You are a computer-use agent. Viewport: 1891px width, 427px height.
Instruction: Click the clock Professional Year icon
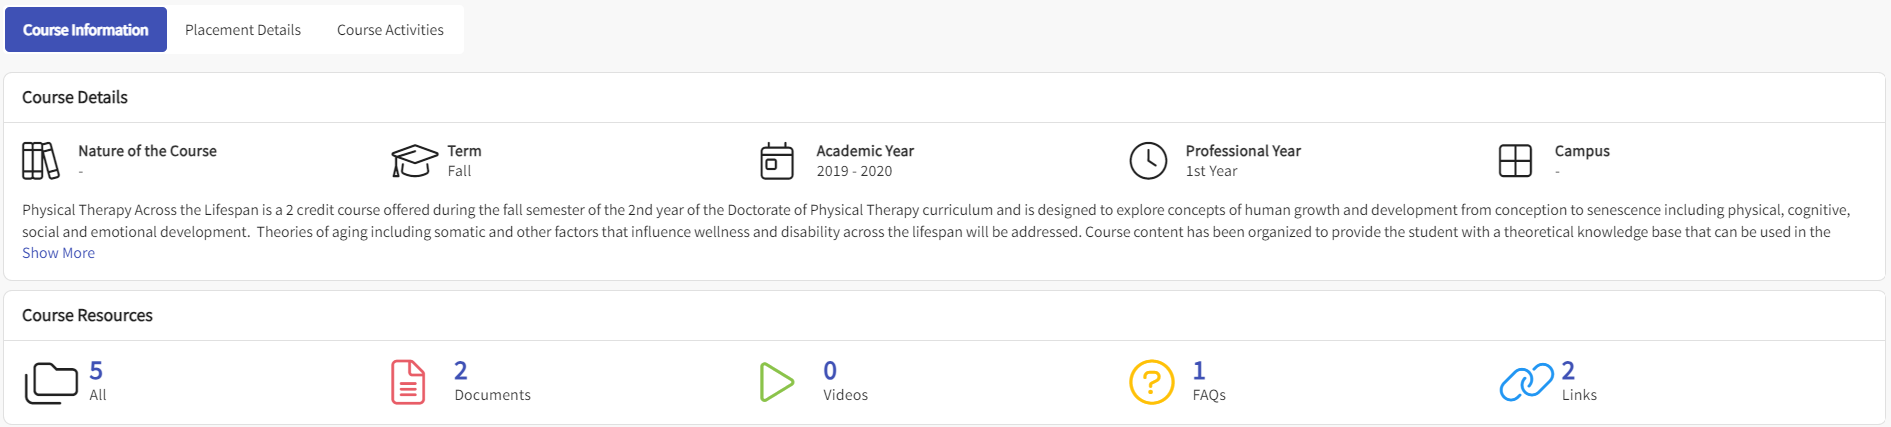tap(1148, 161)
